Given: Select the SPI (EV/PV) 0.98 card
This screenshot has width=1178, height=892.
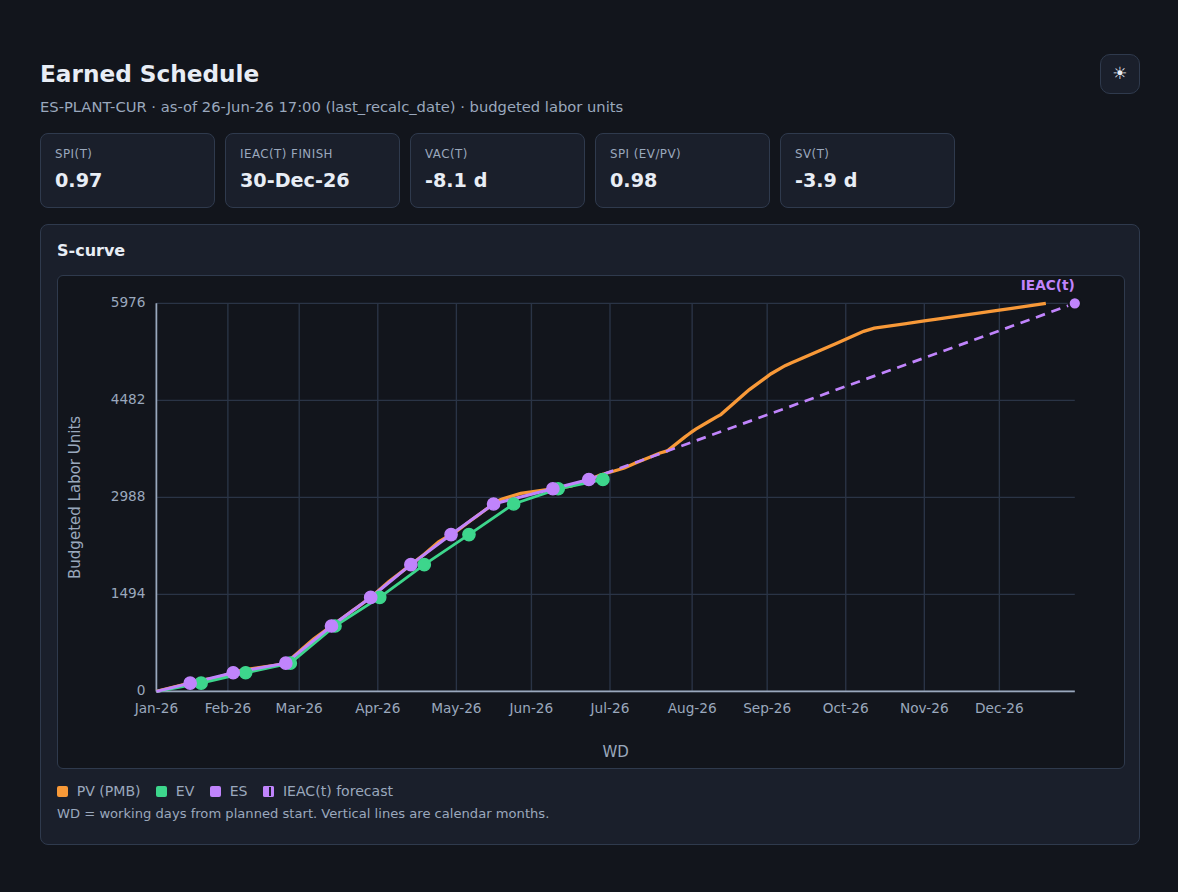Looking at the screenshot, I should click(682, 171).
